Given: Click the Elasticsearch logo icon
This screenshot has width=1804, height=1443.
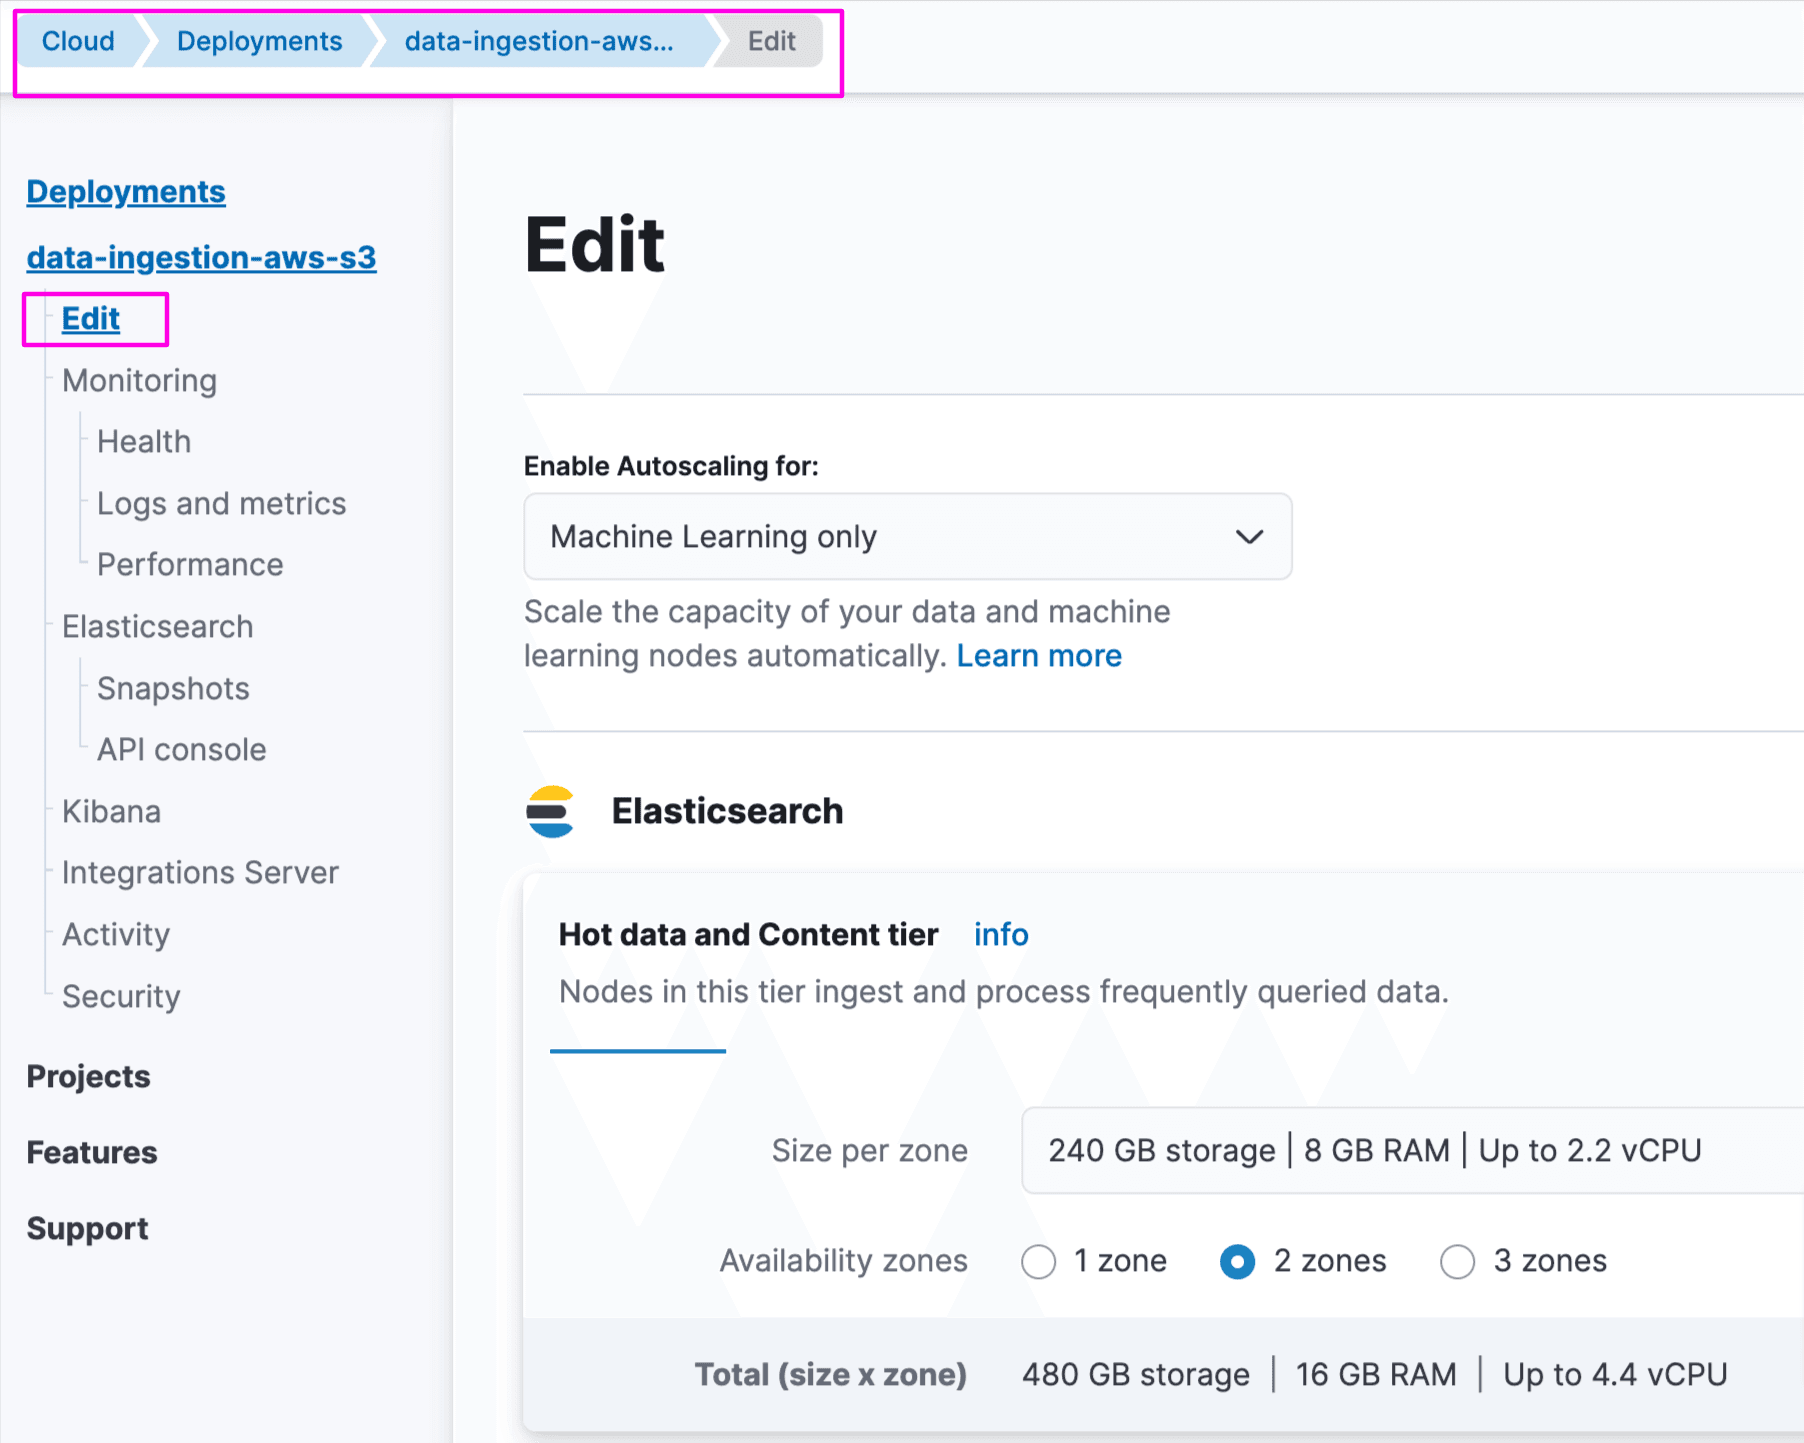Looking at the screenshot, I should pyautogui.click(x=551, y=811).
